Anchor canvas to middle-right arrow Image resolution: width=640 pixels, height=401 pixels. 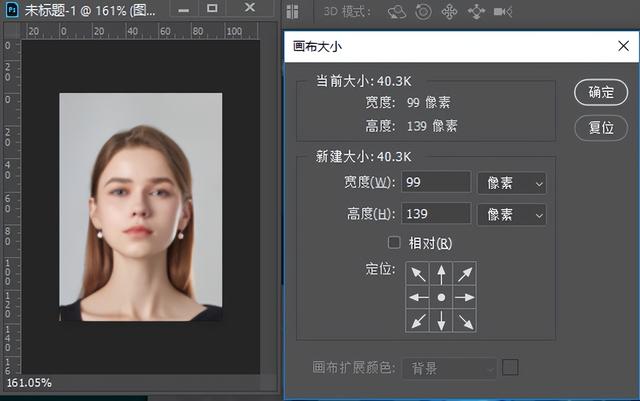tap(464, 297)
